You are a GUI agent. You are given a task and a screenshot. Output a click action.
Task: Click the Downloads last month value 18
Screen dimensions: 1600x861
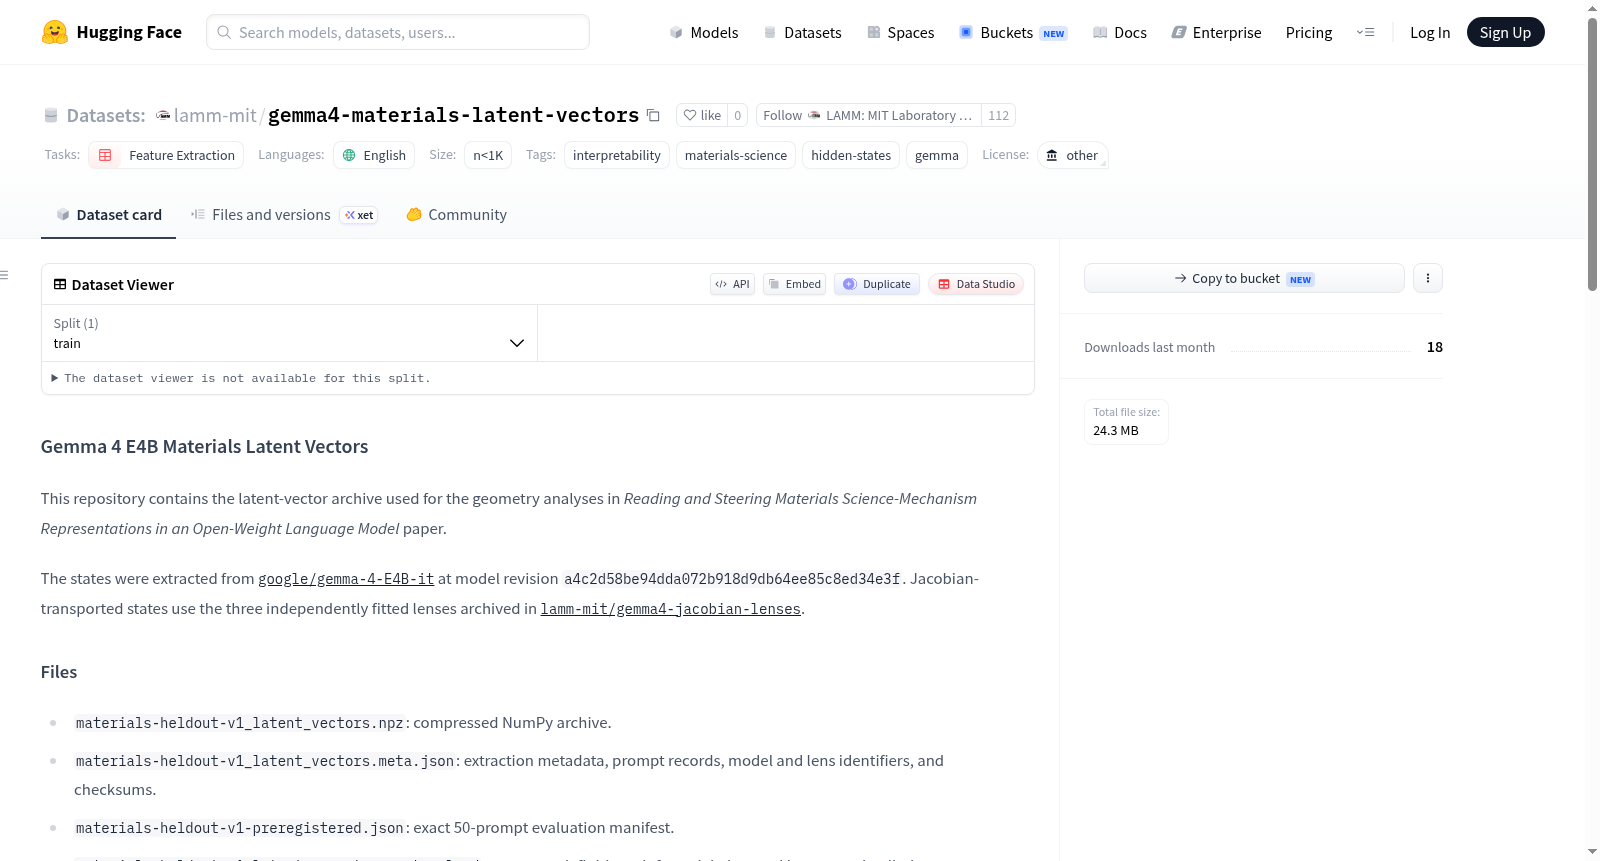pos(1435,347)
